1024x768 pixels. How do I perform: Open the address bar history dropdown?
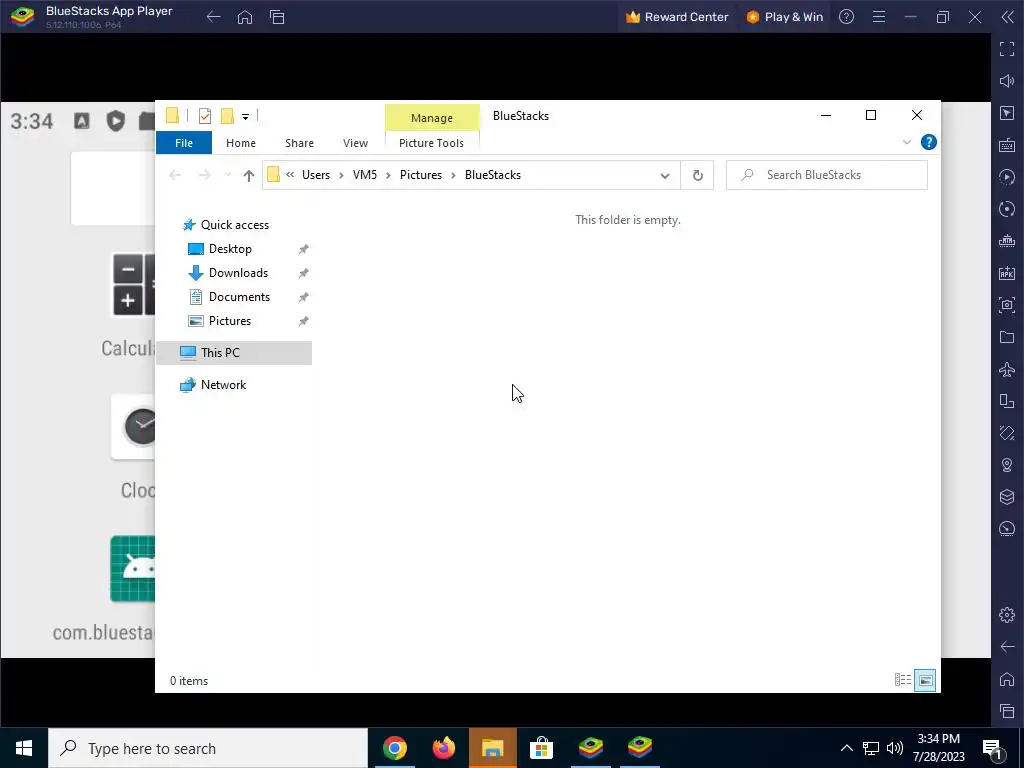665,175
